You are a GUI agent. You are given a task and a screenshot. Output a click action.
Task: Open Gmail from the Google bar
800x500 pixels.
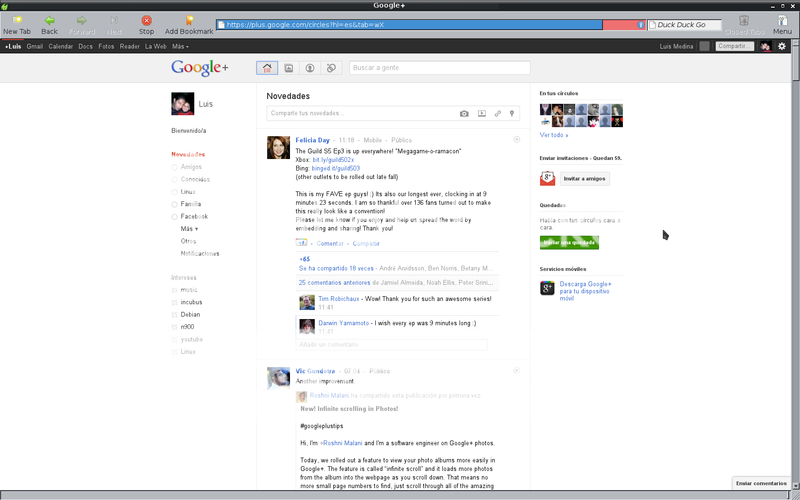35,46
